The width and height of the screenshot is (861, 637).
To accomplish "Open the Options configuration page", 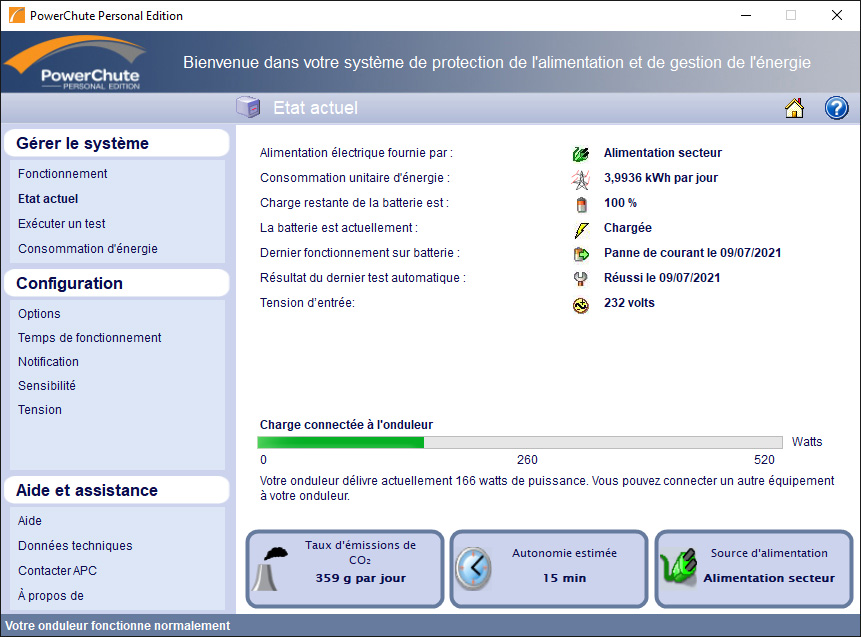I will 39,314.
